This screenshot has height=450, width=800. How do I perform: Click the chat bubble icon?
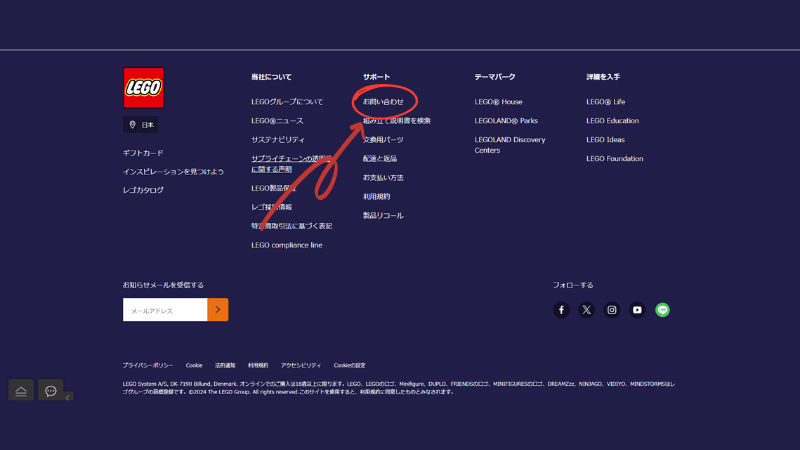[51, 391]
